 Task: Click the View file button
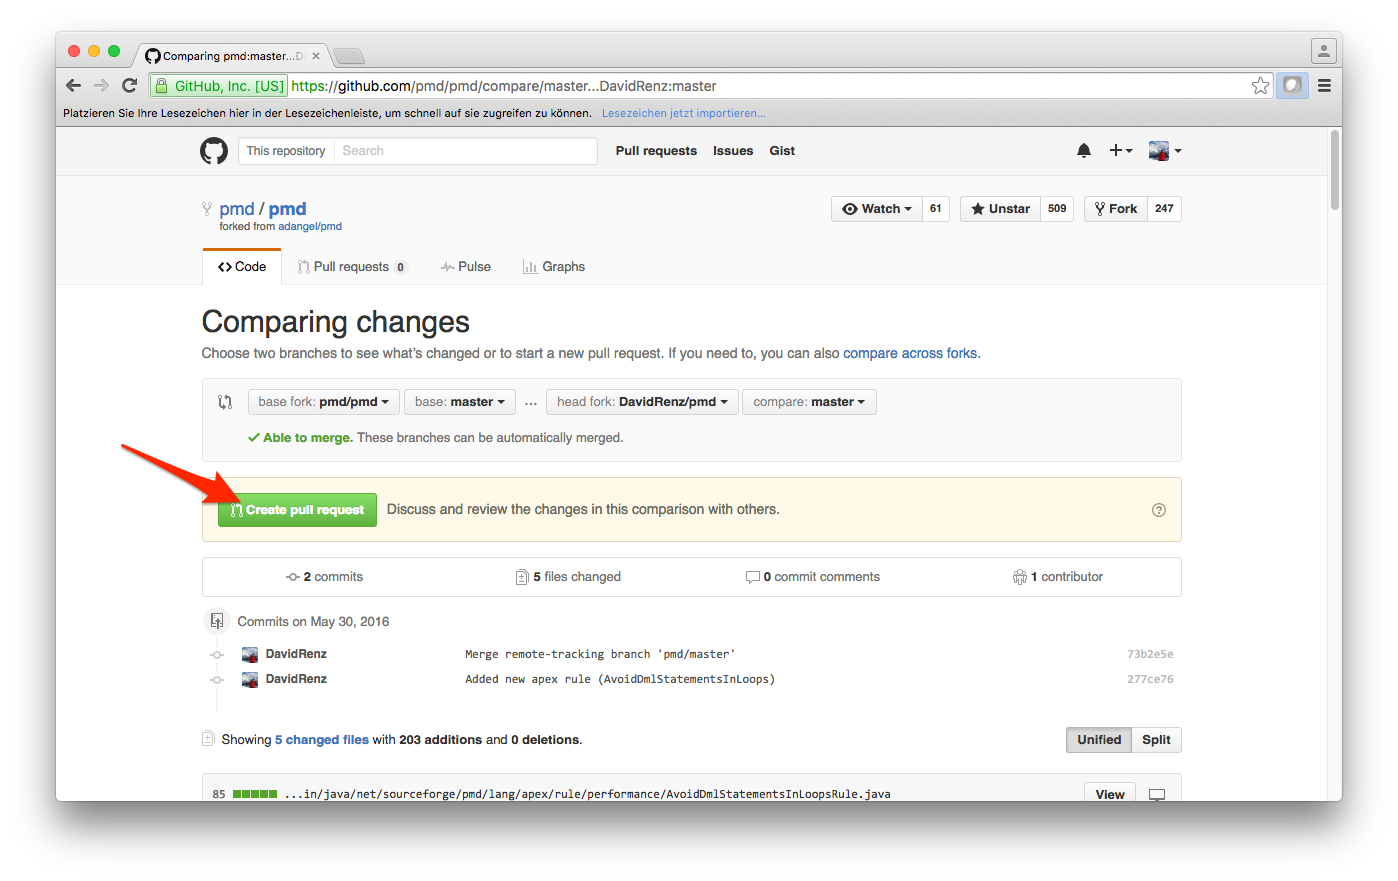[x=1110, y=794]
